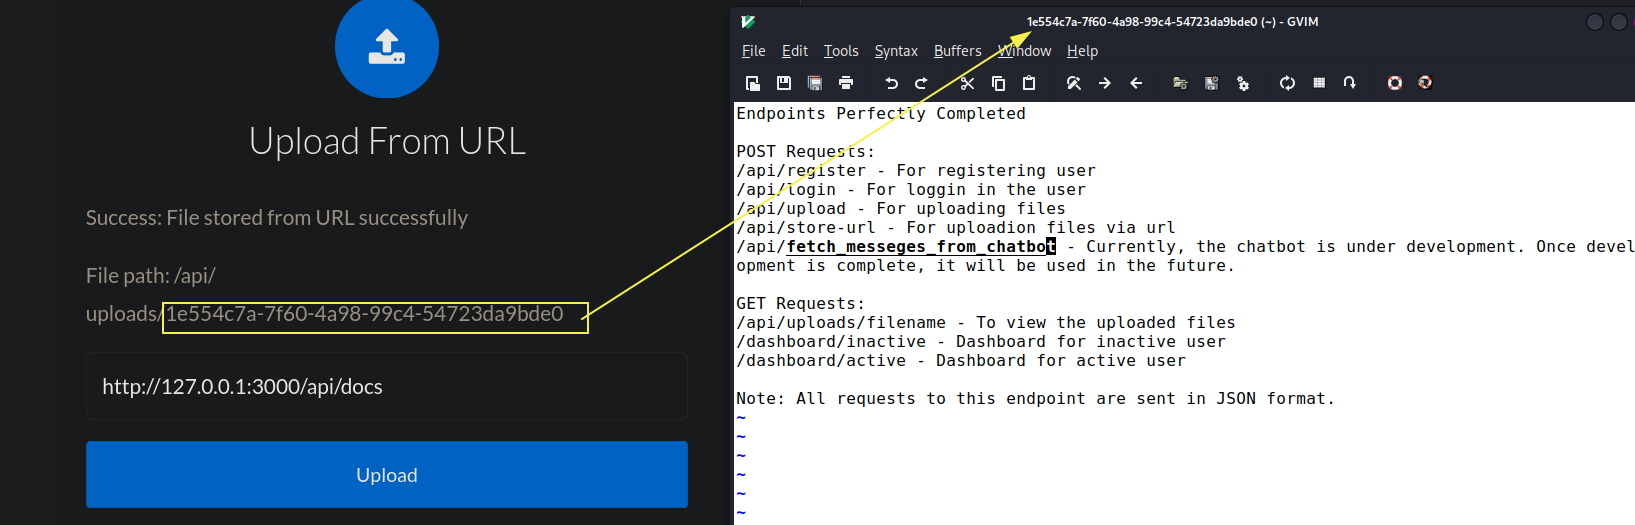Click the blue Upload button

tap(387, 475)
